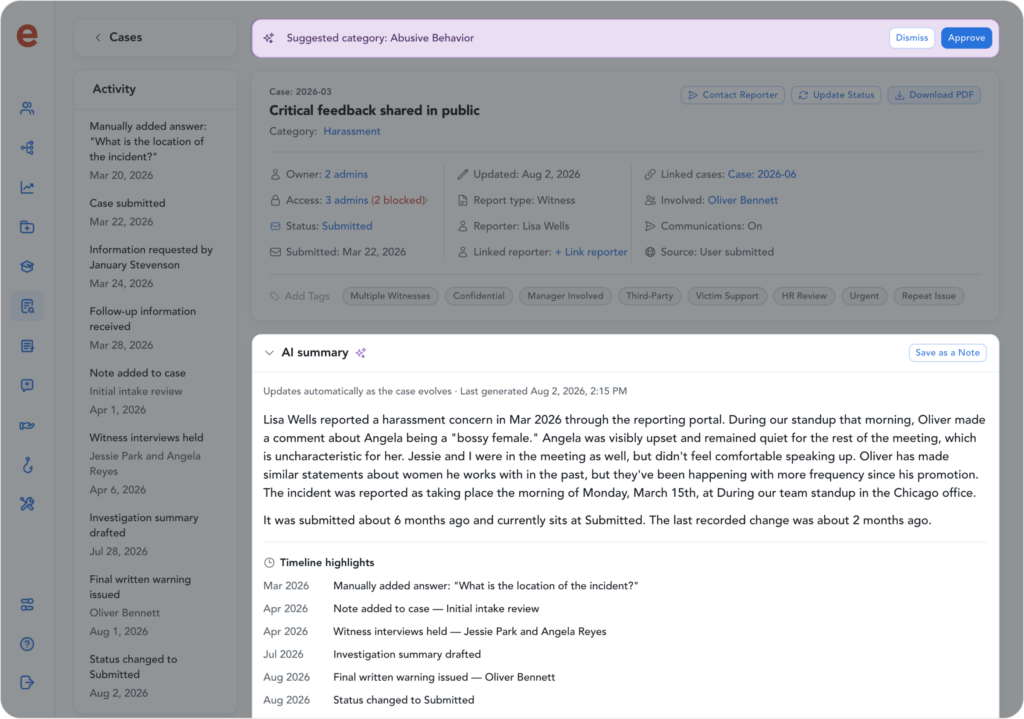Select the Victim Support tag
The height and width of the screenshot is (719, 1024).
click(727, 296)
